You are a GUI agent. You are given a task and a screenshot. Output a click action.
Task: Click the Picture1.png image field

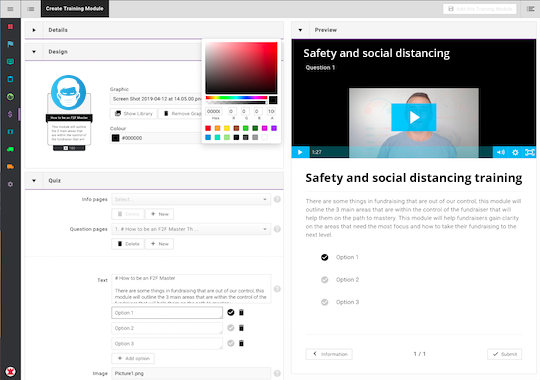point(191,373)
